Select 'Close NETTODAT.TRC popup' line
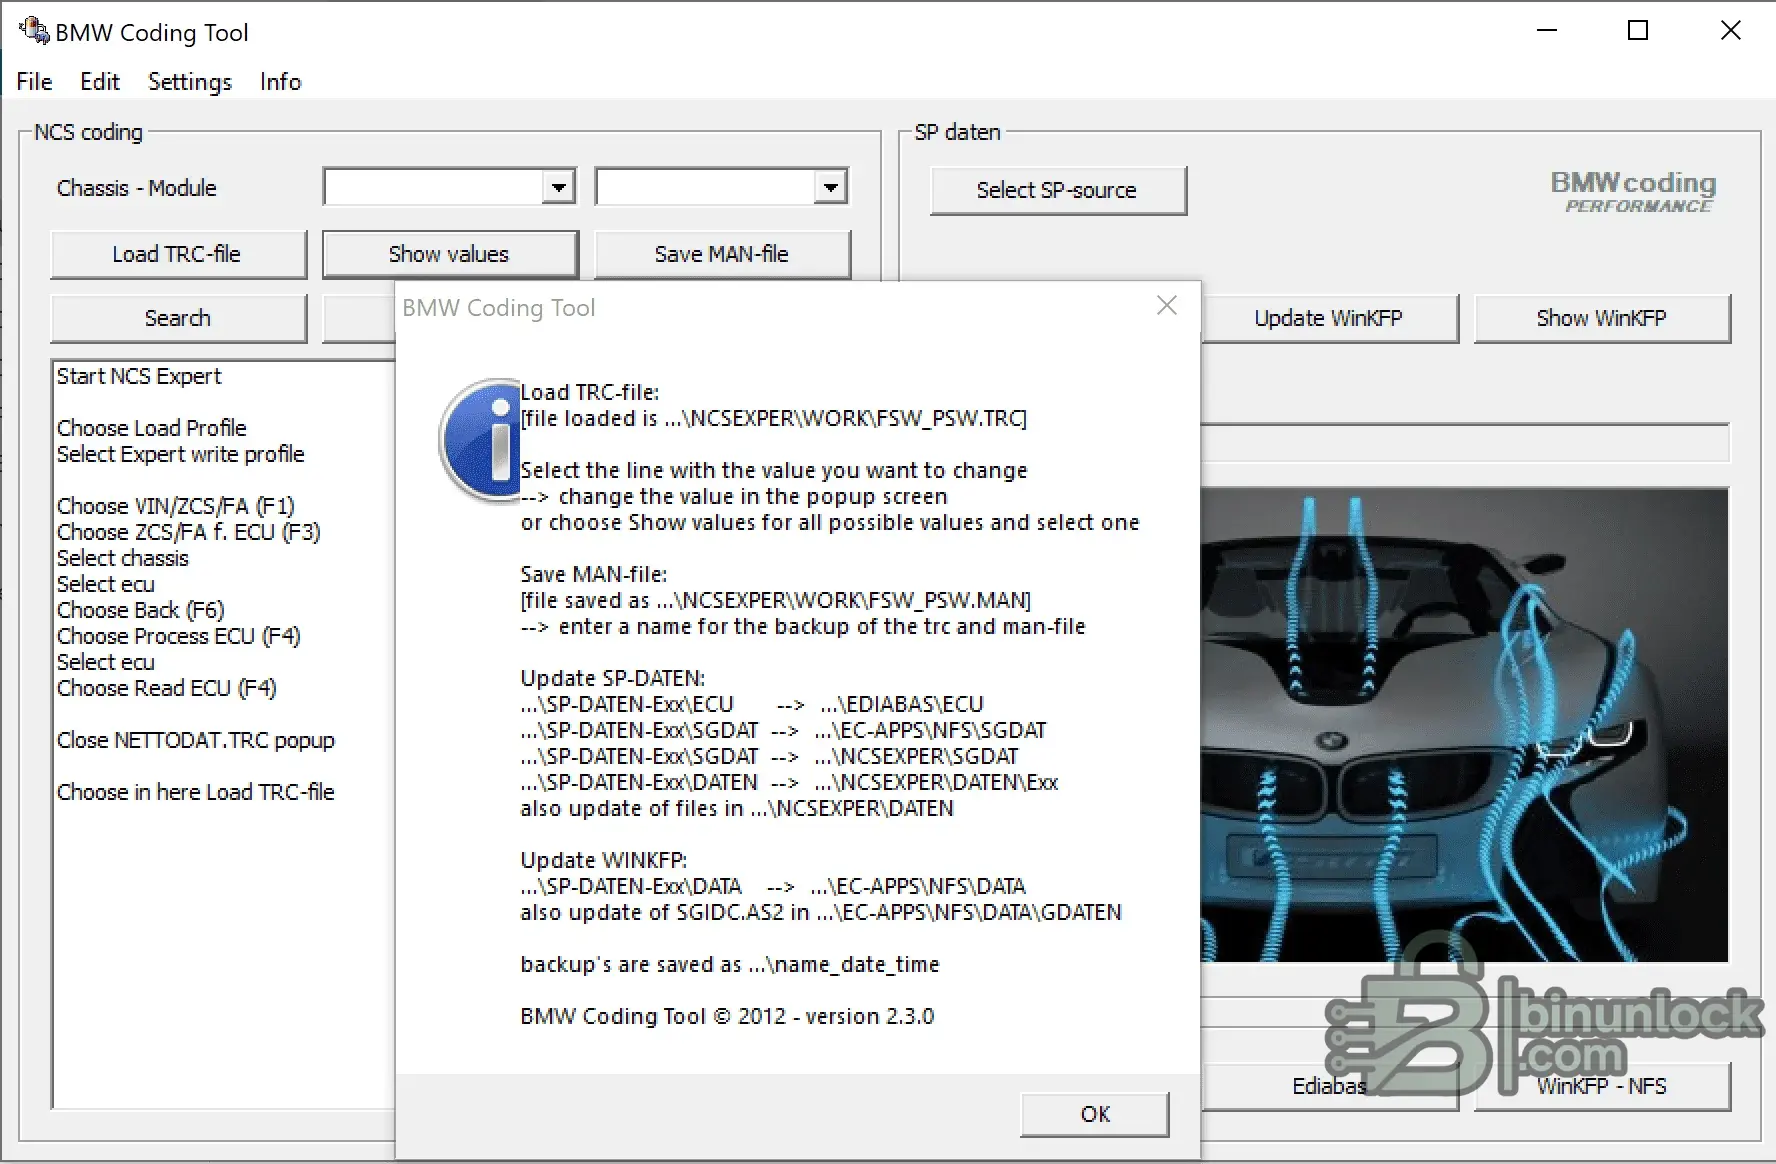The height and width of the screenshot is (1164, 1776). (196, 740)
